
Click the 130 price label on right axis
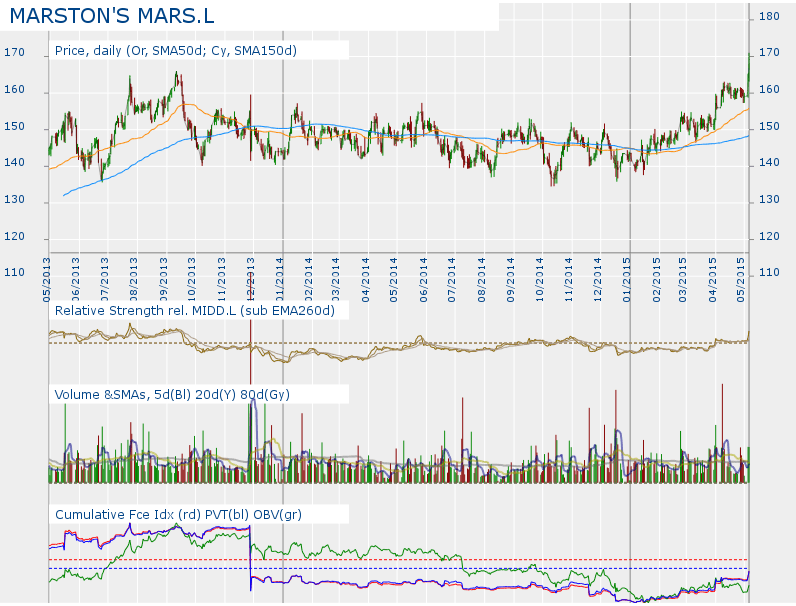point(769,199)
